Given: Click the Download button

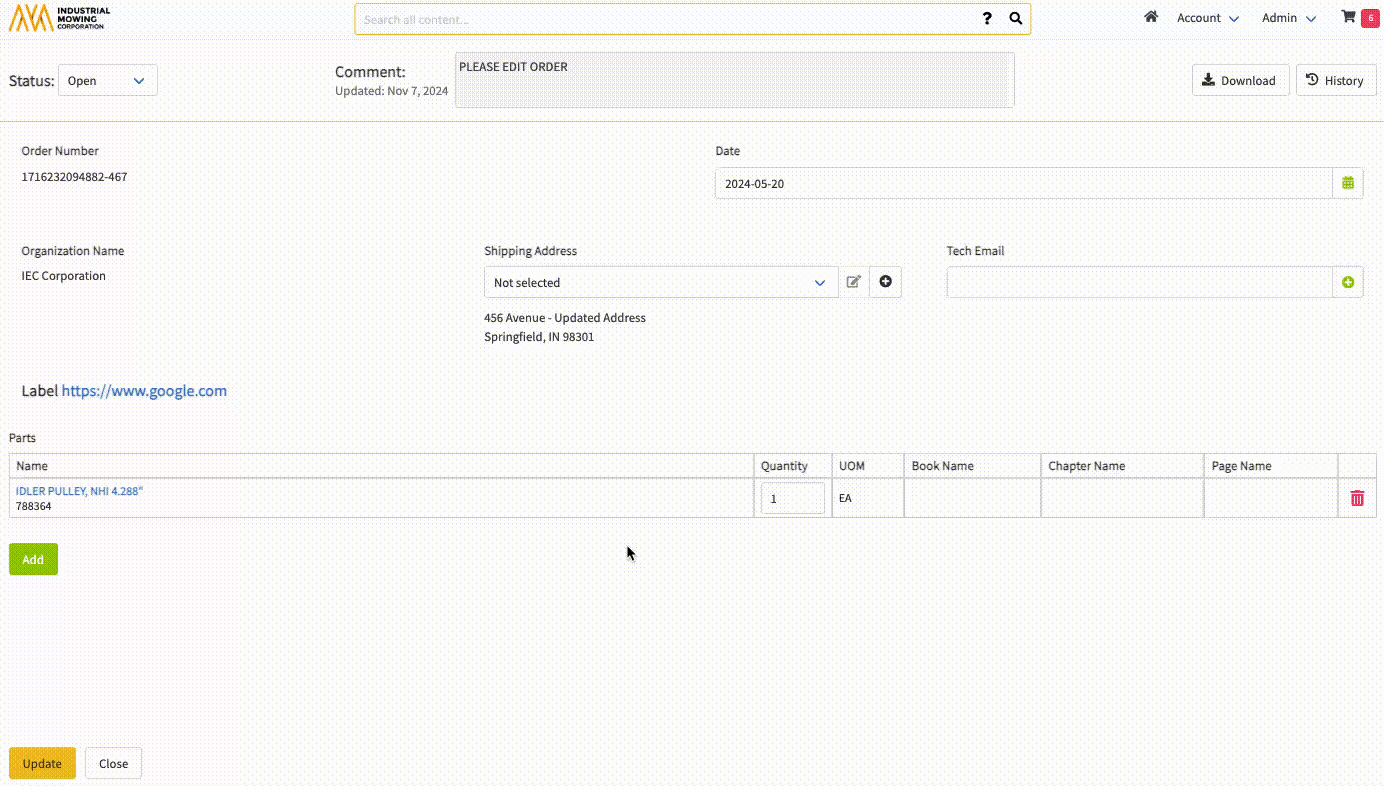Looking at the screenshot, I should click(1238, 80).
